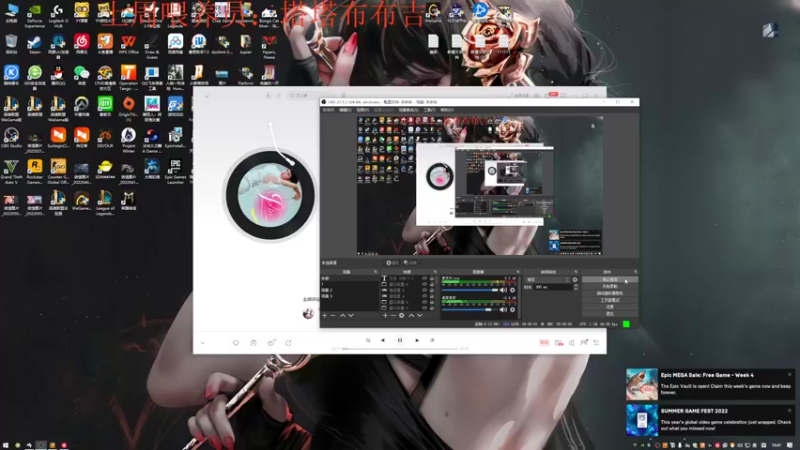
Task: Undock OBS scenes panel via header icon
Action: pos(376,271)
